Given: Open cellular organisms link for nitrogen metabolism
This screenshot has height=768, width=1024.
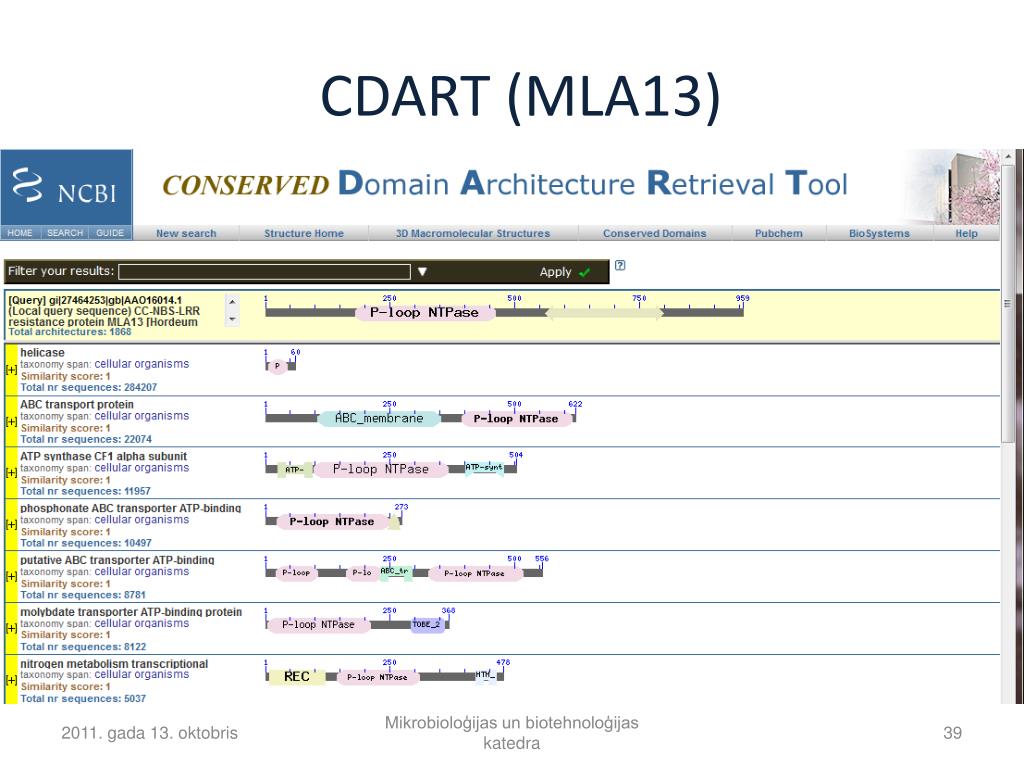Looking at the screenshot, I should [x=142, y=675].
